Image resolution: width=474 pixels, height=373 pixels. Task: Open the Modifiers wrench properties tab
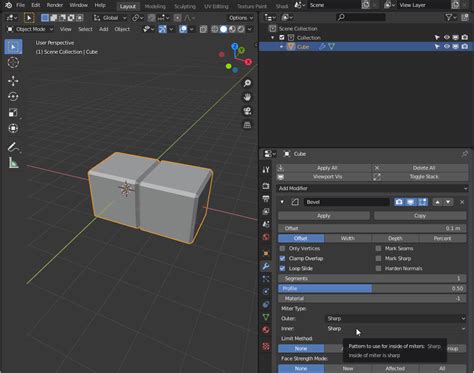point(266,266)
